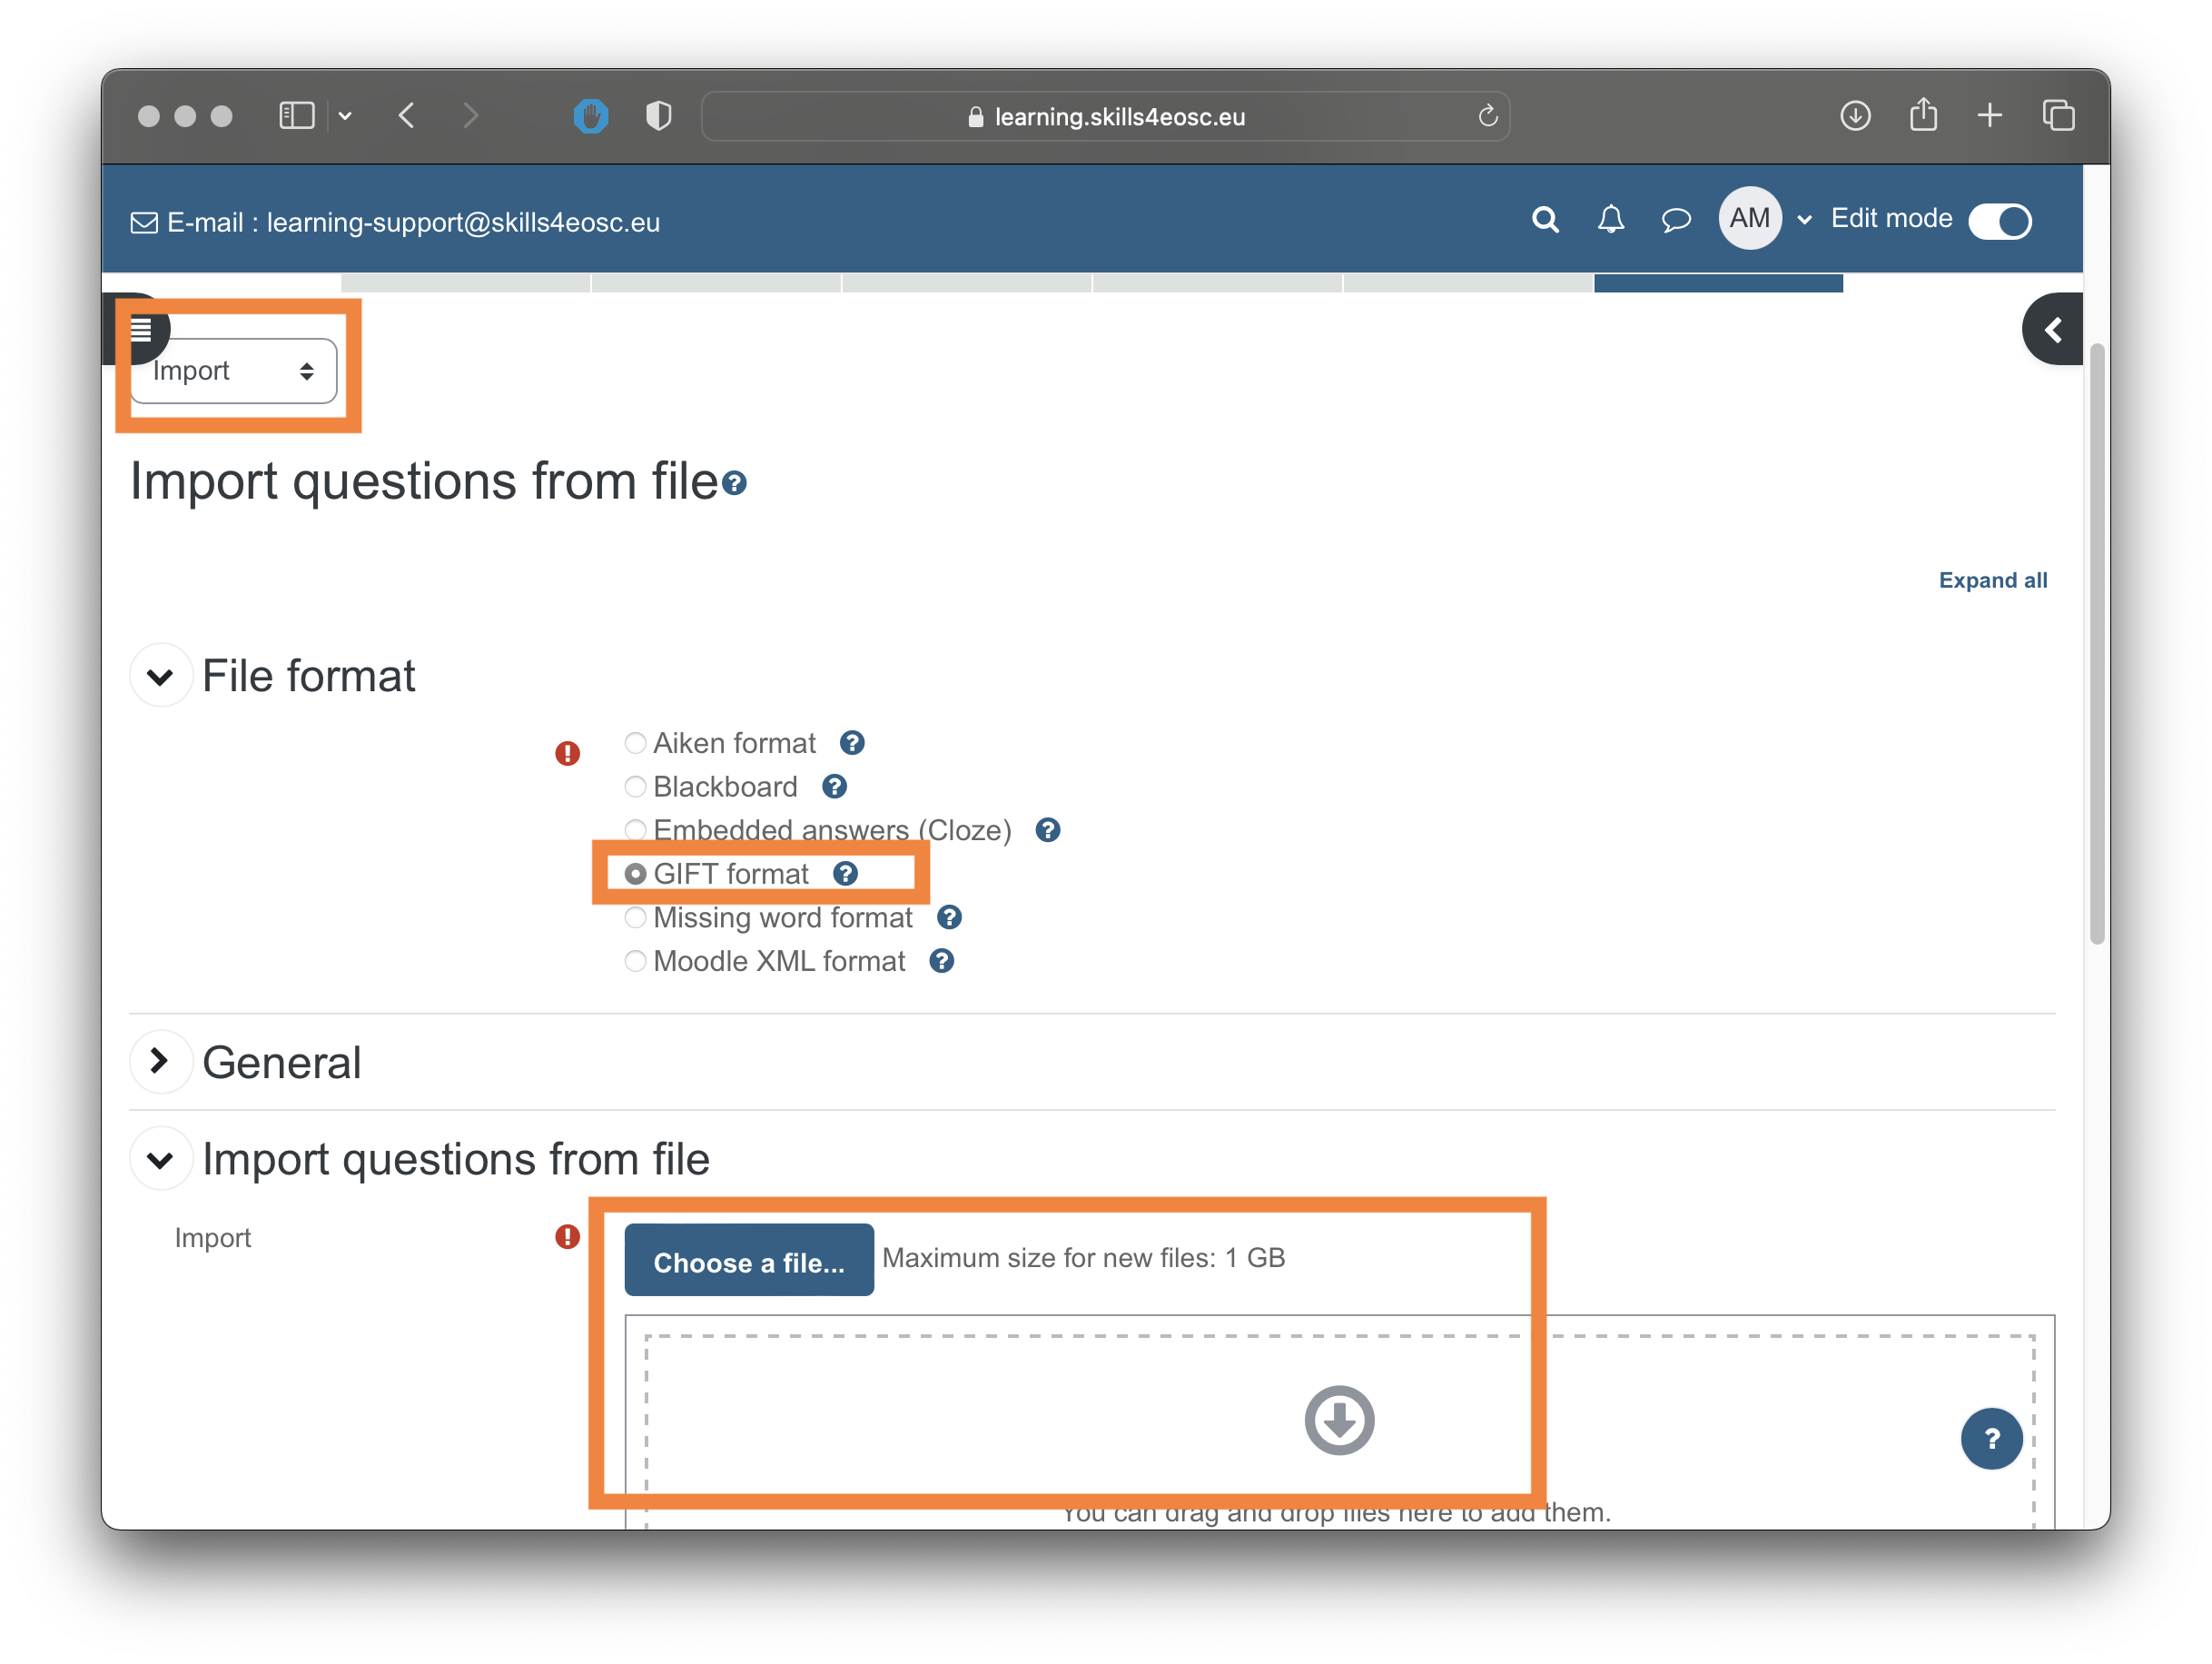The height and width of the screenshot is (1664, 2212).
Task: Show Safari downloads icon
Action: tap(1855, 116)
